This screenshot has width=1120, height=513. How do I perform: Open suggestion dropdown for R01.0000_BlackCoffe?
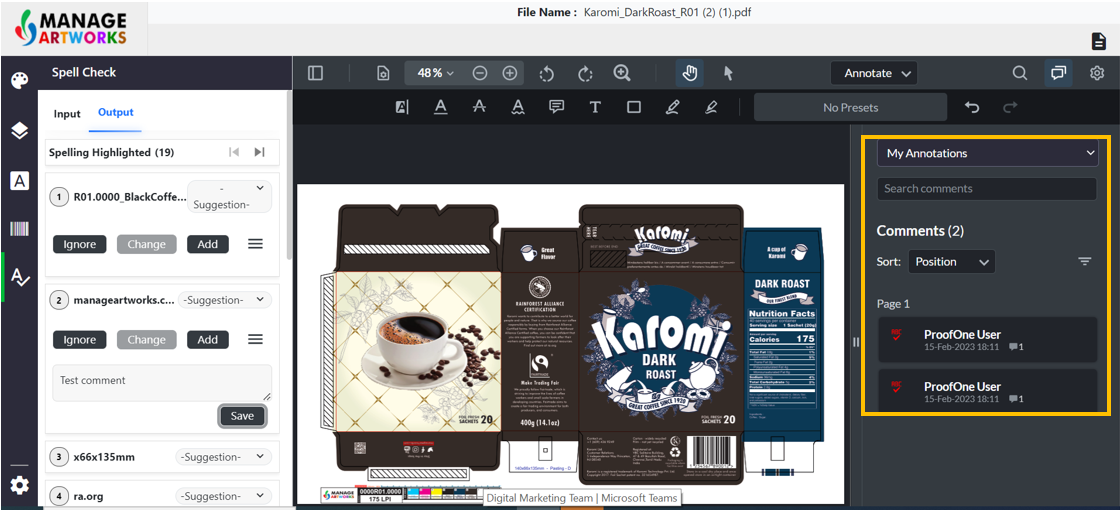click(229, 196)
